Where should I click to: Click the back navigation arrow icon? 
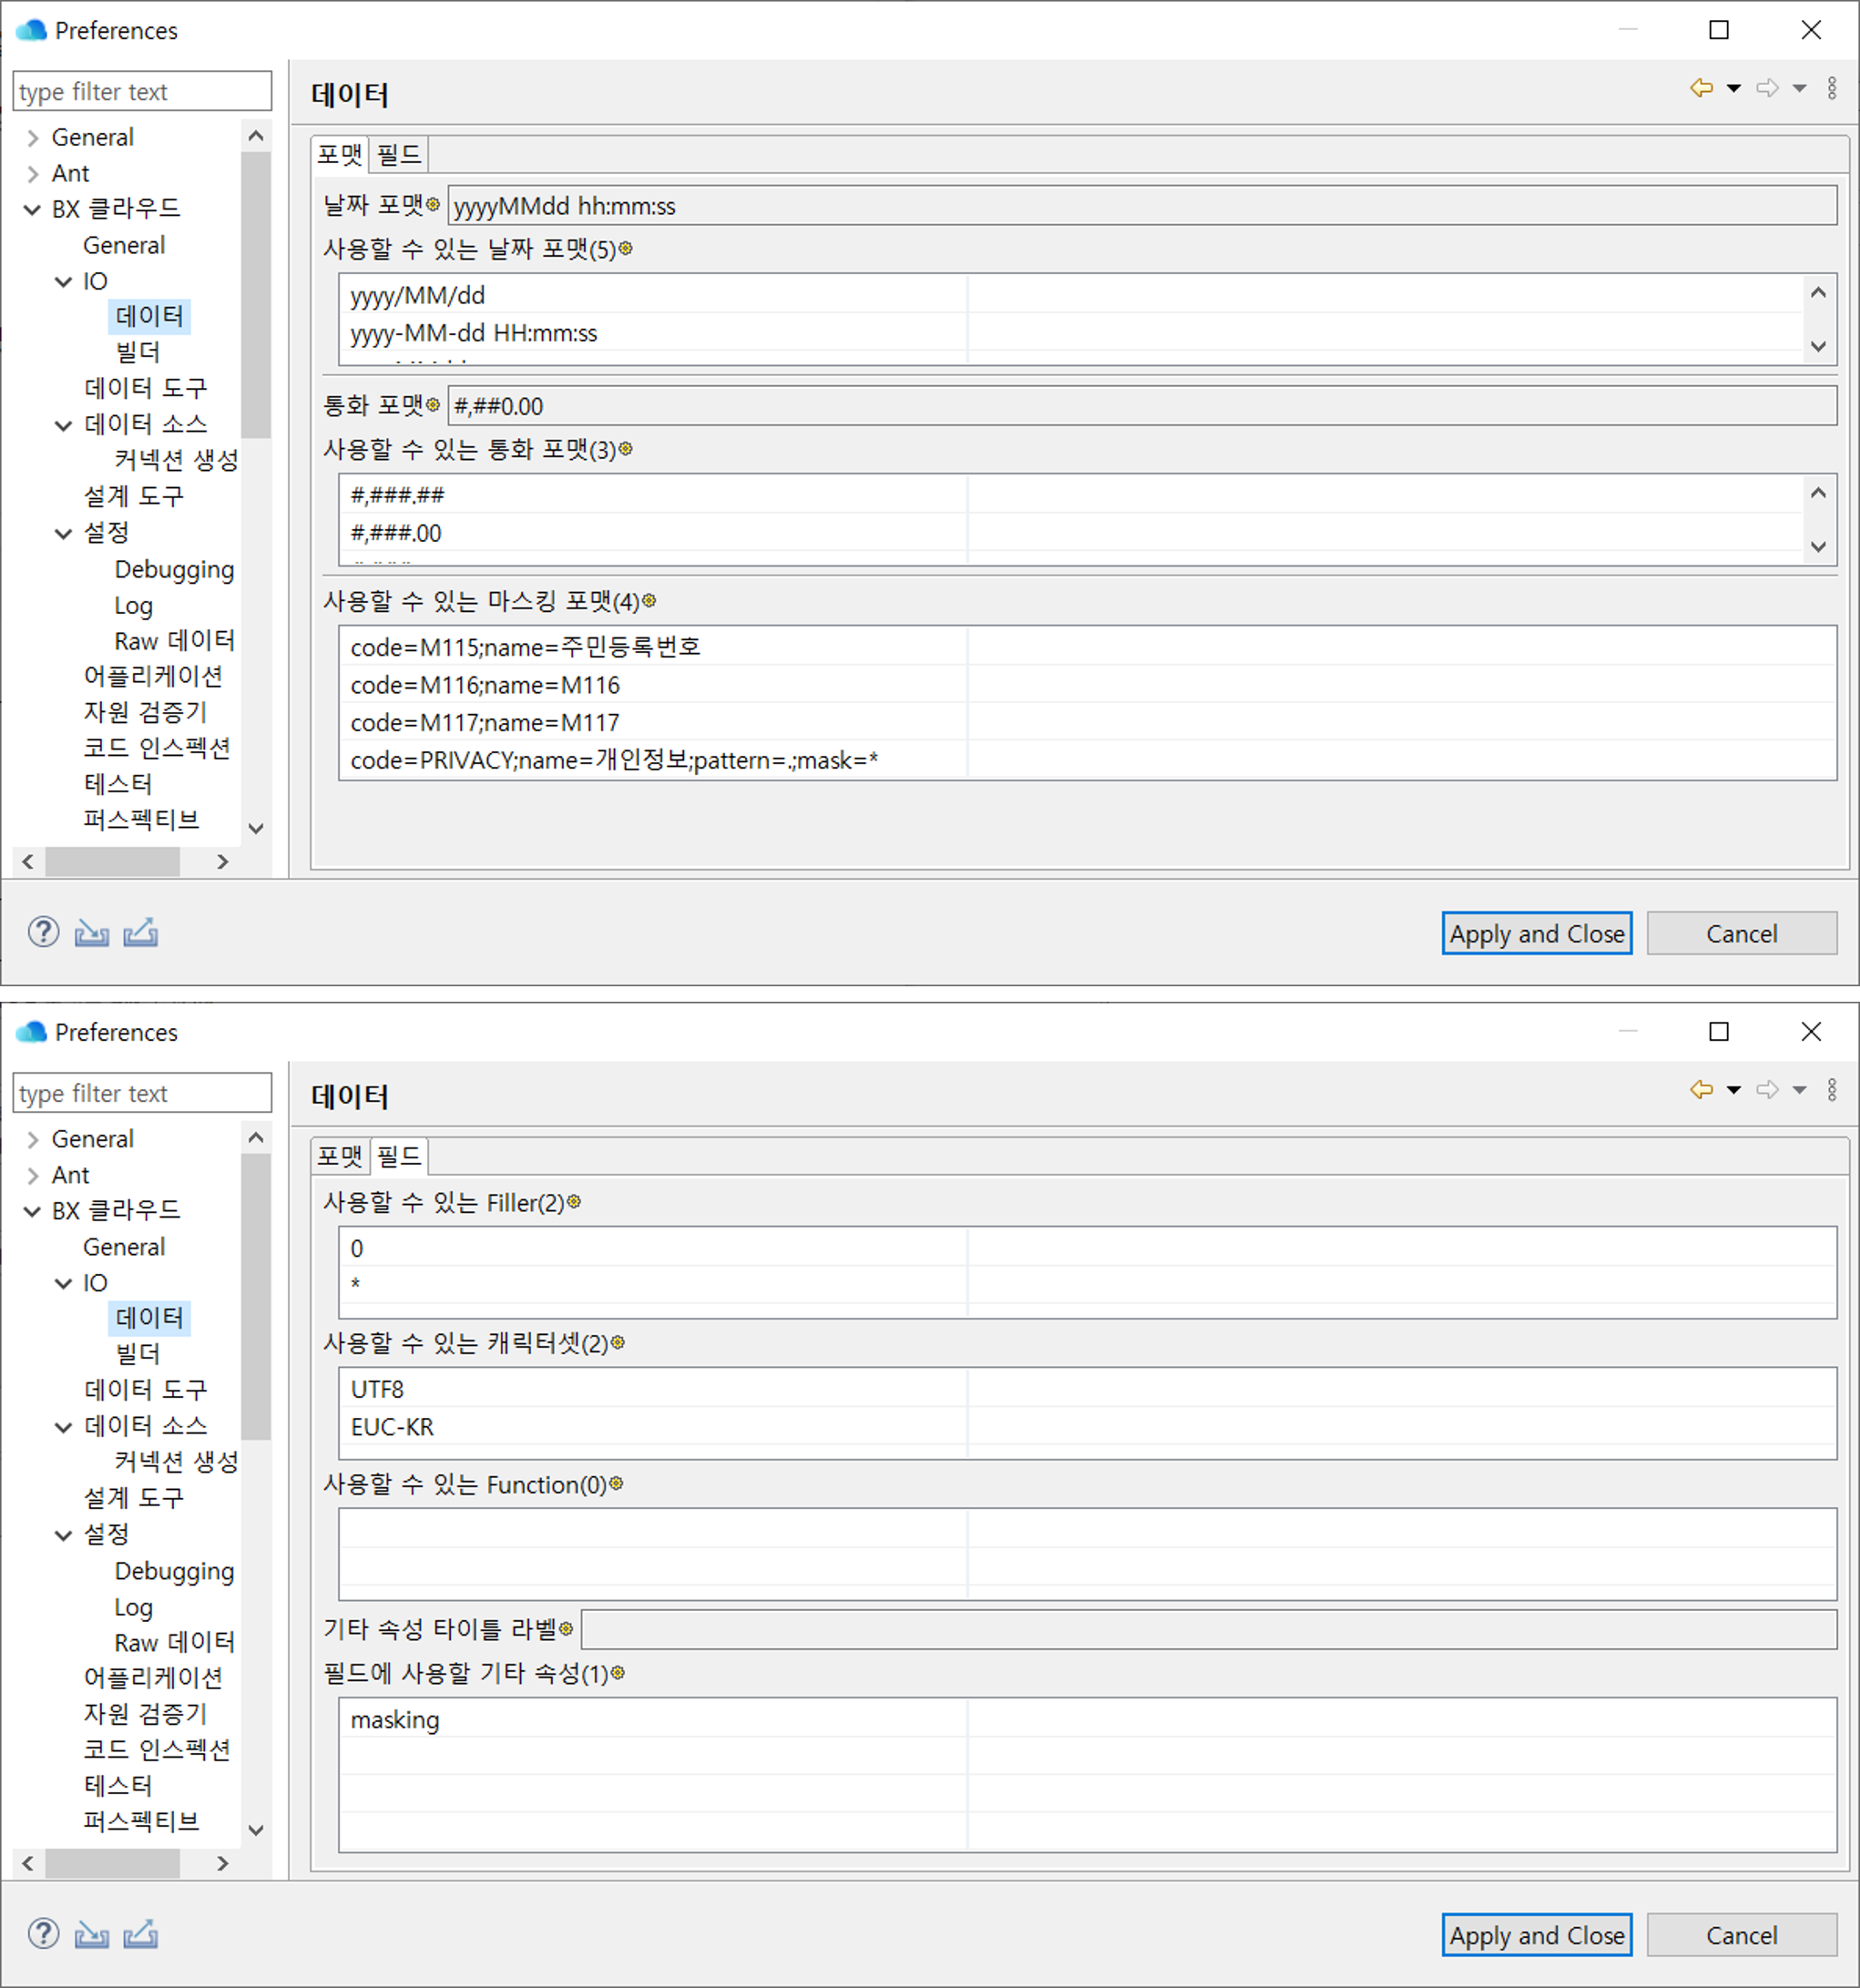[x=1702, y=88]
